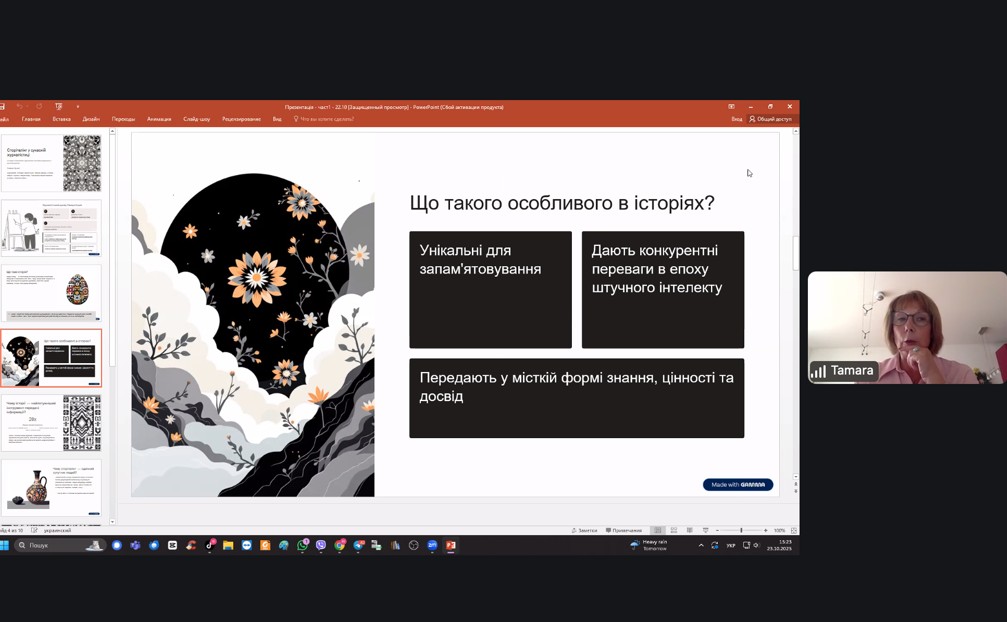Viewport: 1007px width, 622px height.
Task: Switch input language via УКР indicator
Action: (x=731, y=546)
